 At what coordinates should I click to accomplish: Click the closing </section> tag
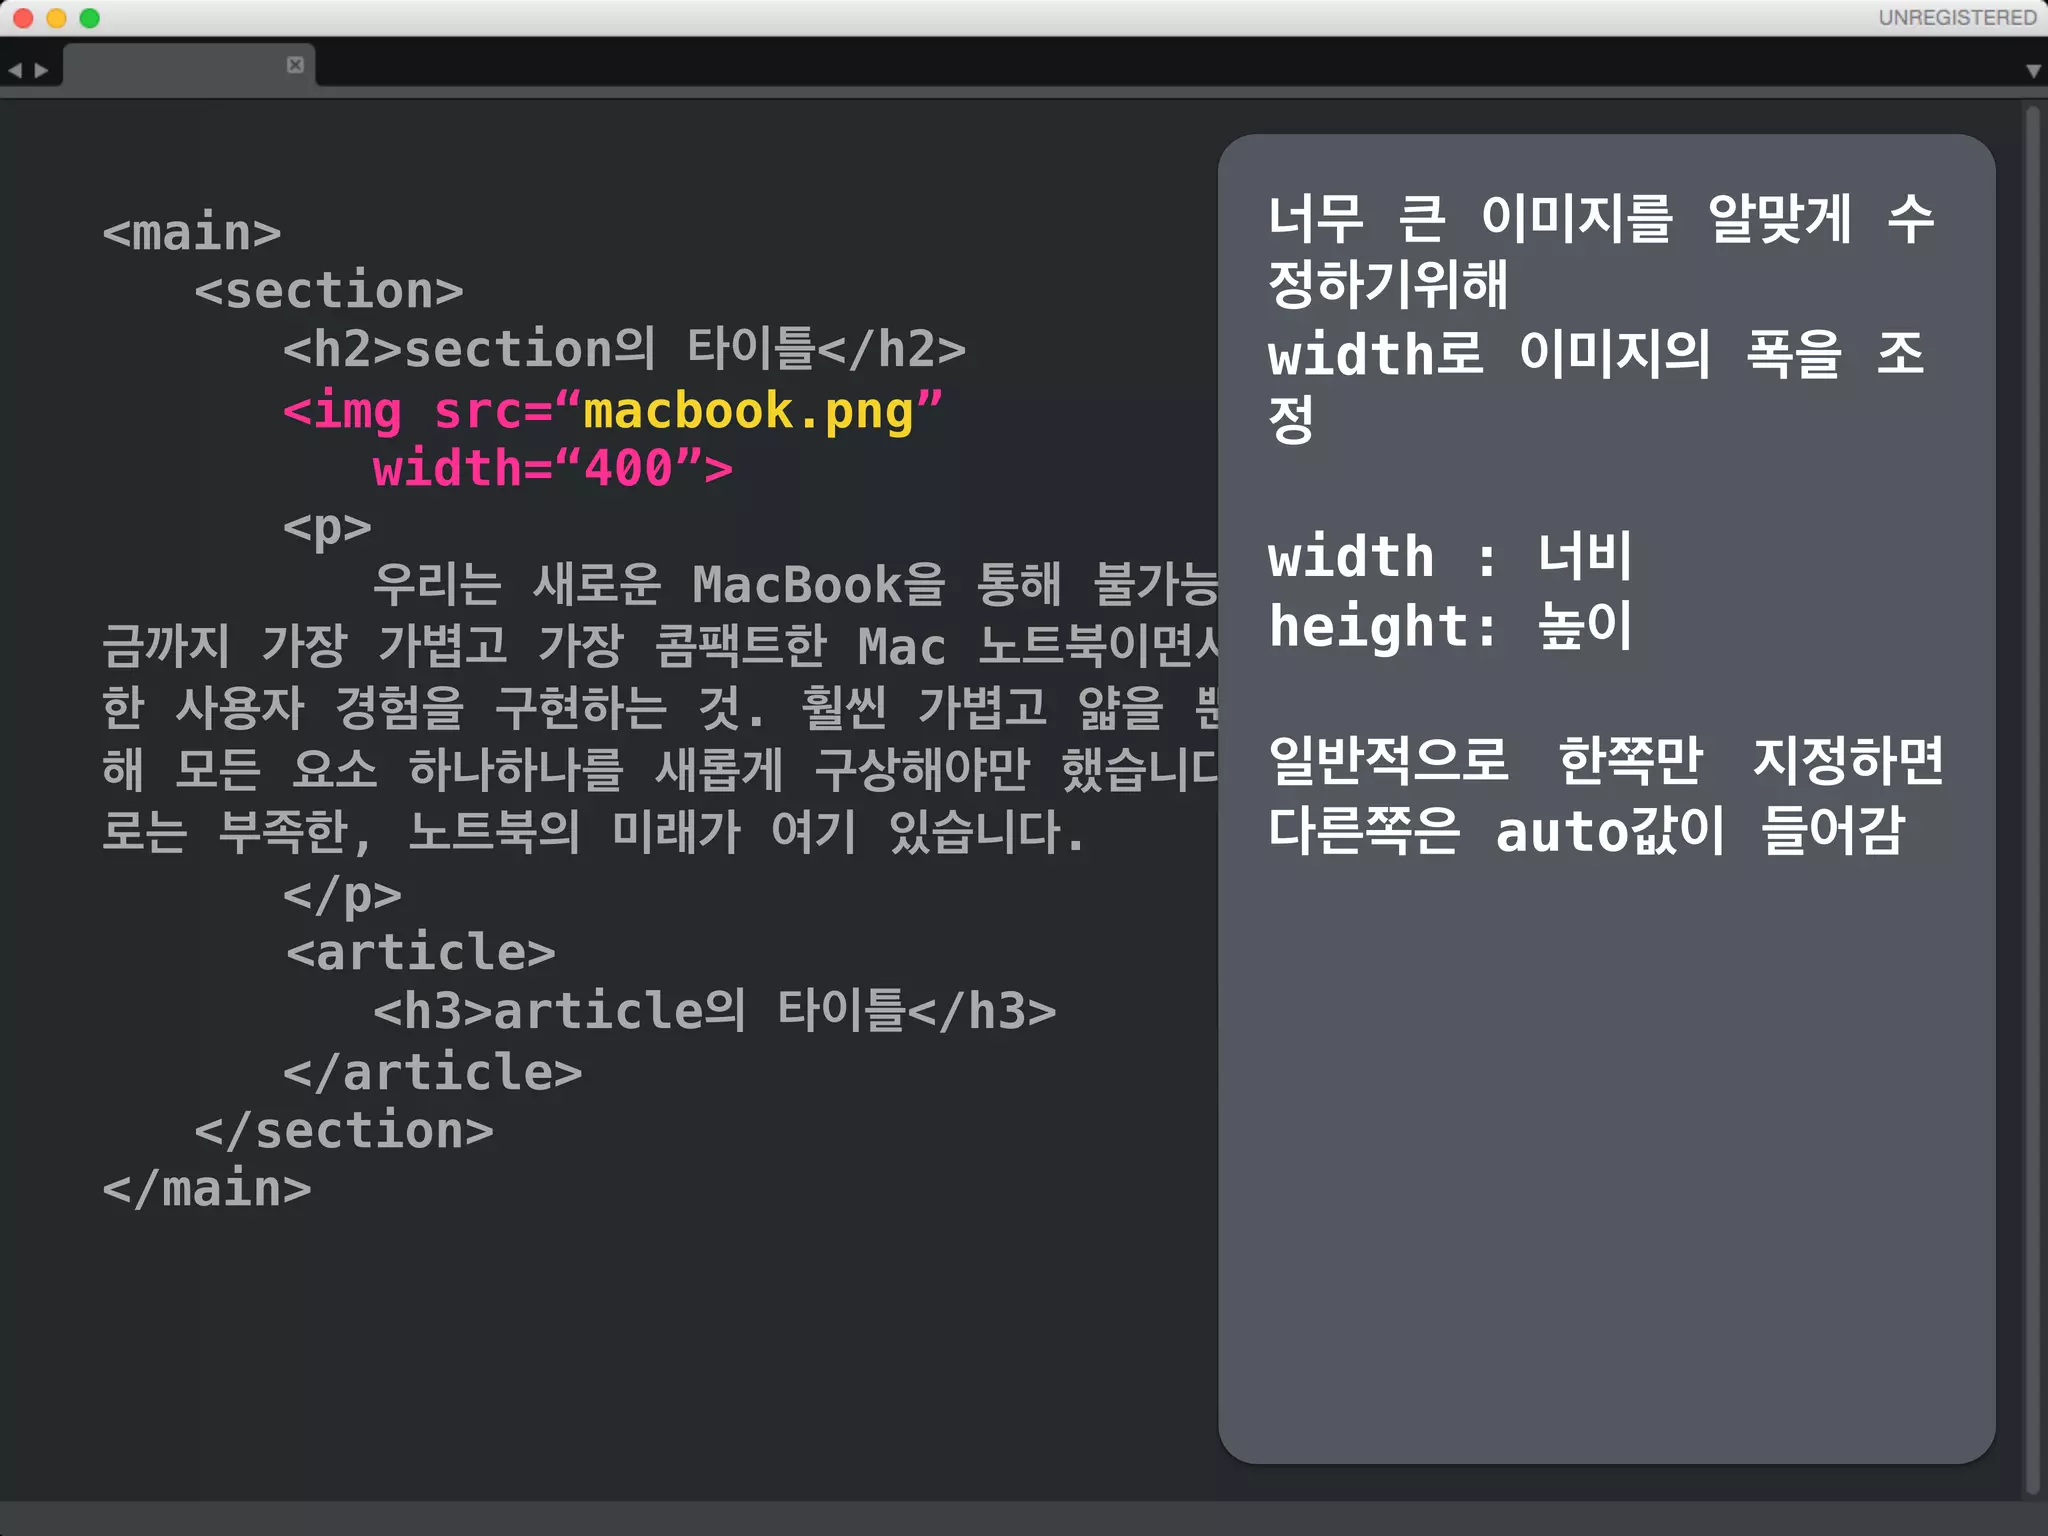tap(344, 1131)
